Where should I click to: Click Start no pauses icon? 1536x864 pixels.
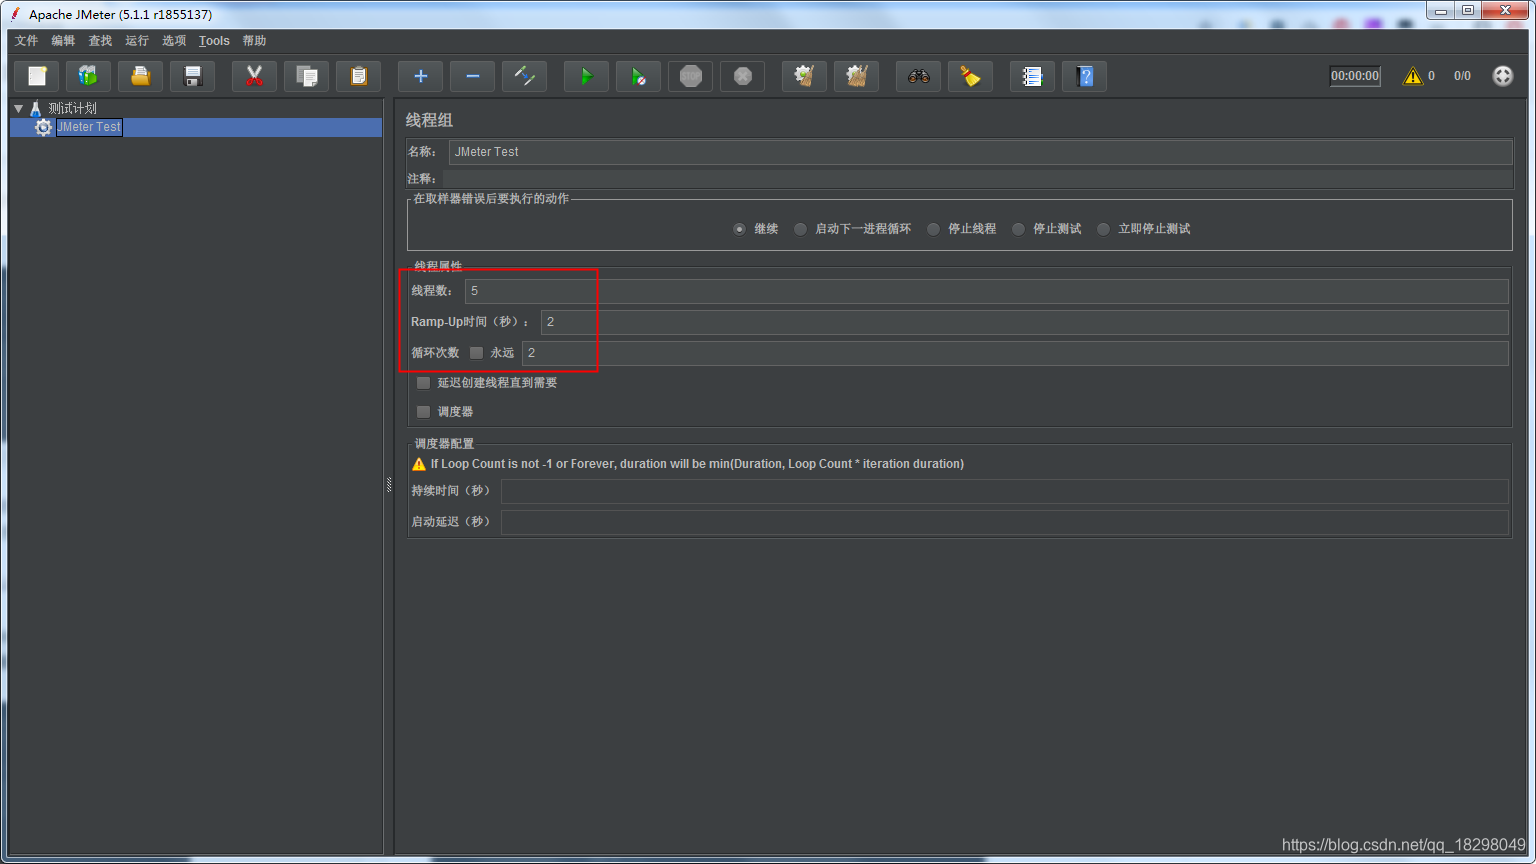639,76
